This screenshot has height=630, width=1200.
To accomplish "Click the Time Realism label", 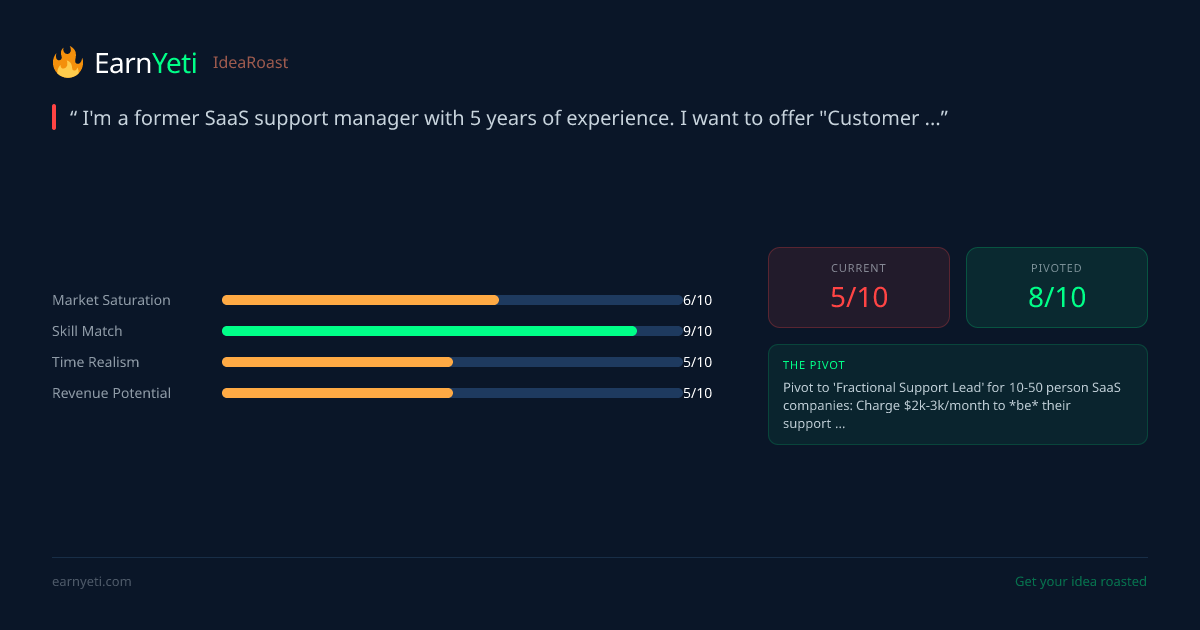I will click(95, 362).
